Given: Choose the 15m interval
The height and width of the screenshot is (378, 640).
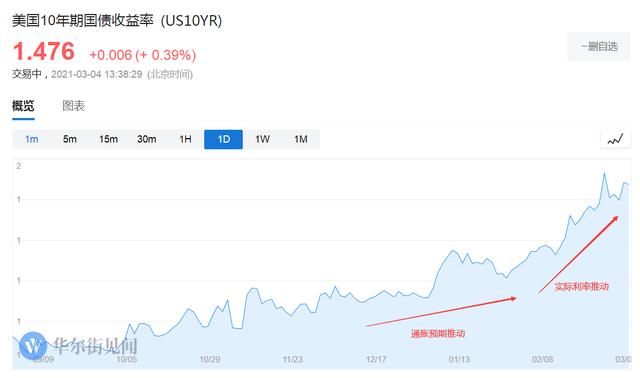Looking at the screenshot, I should (x=108, y=139).
